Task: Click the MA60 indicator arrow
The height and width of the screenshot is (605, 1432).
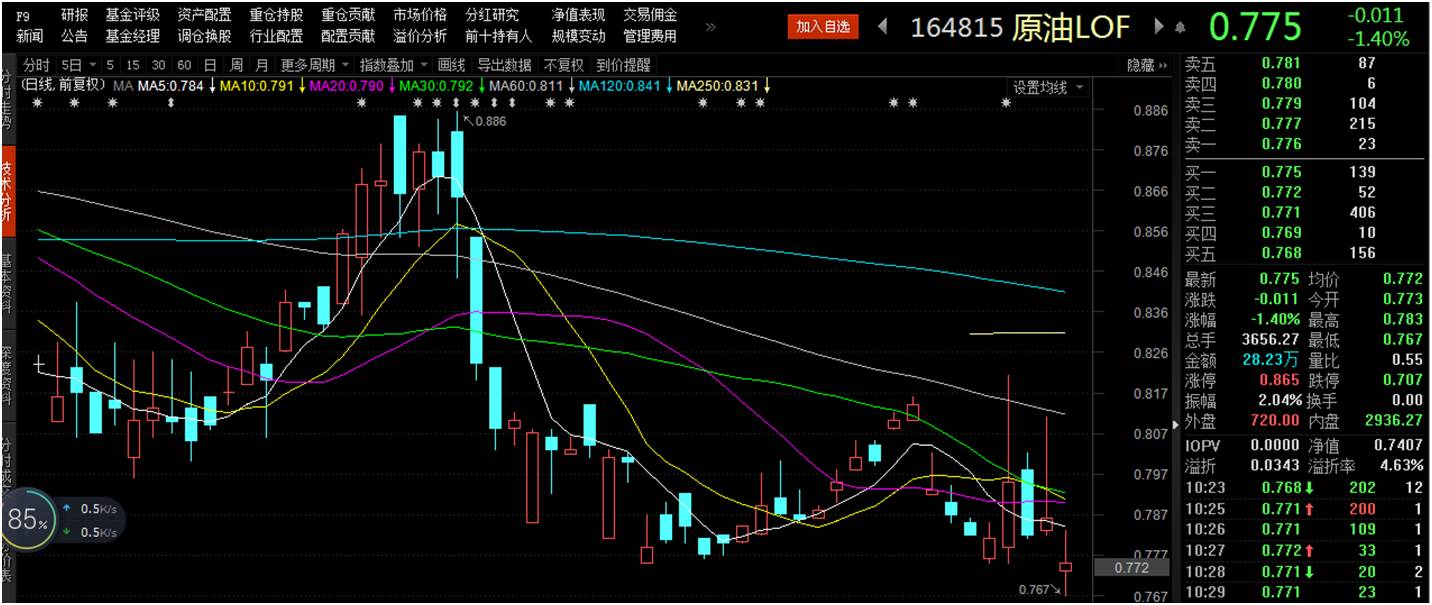Action: pos(571,86)
